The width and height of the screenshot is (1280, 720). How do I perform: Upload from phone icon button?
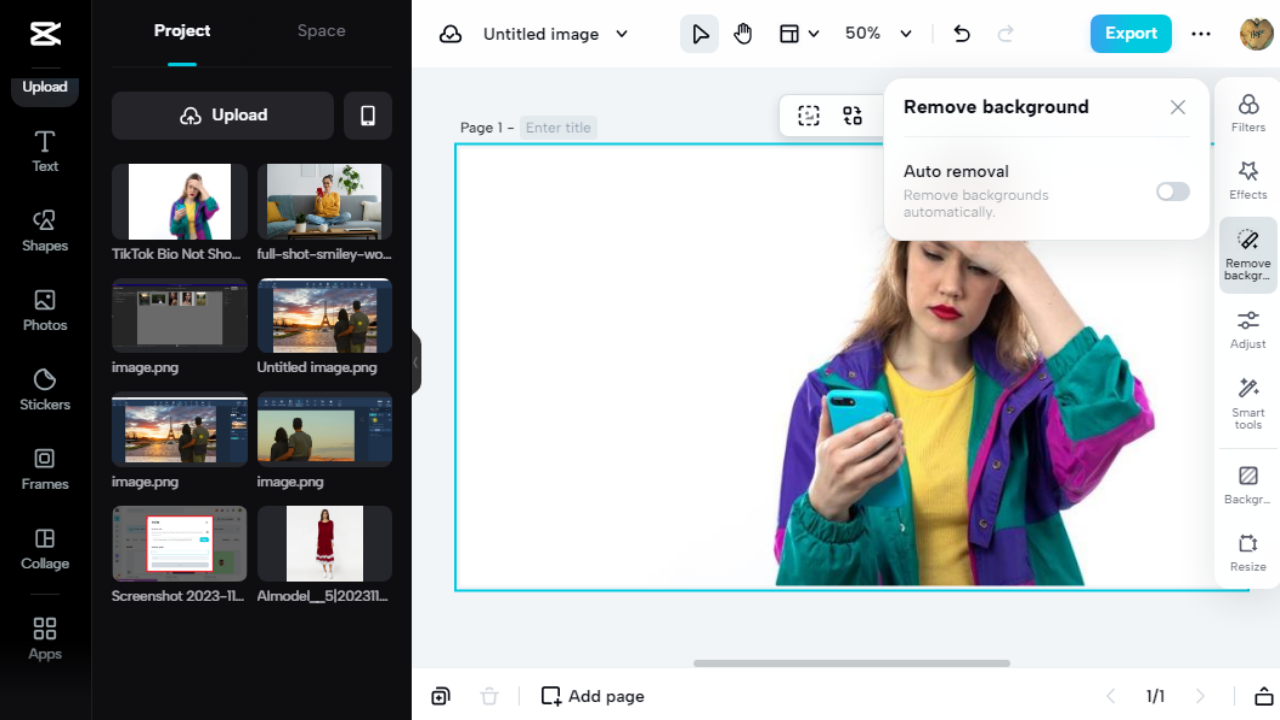(367, 116)
